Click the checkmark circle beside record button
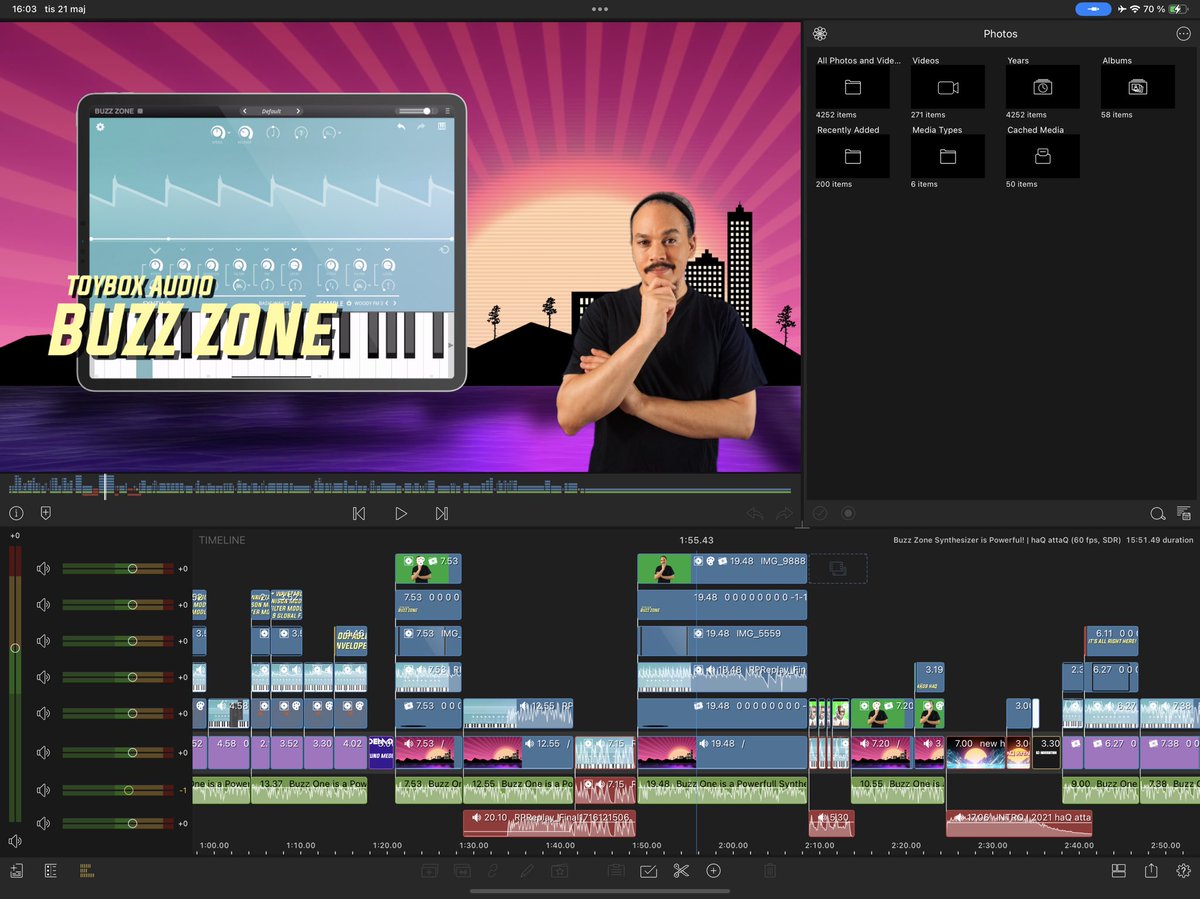1200x899 pixels. 820,513
